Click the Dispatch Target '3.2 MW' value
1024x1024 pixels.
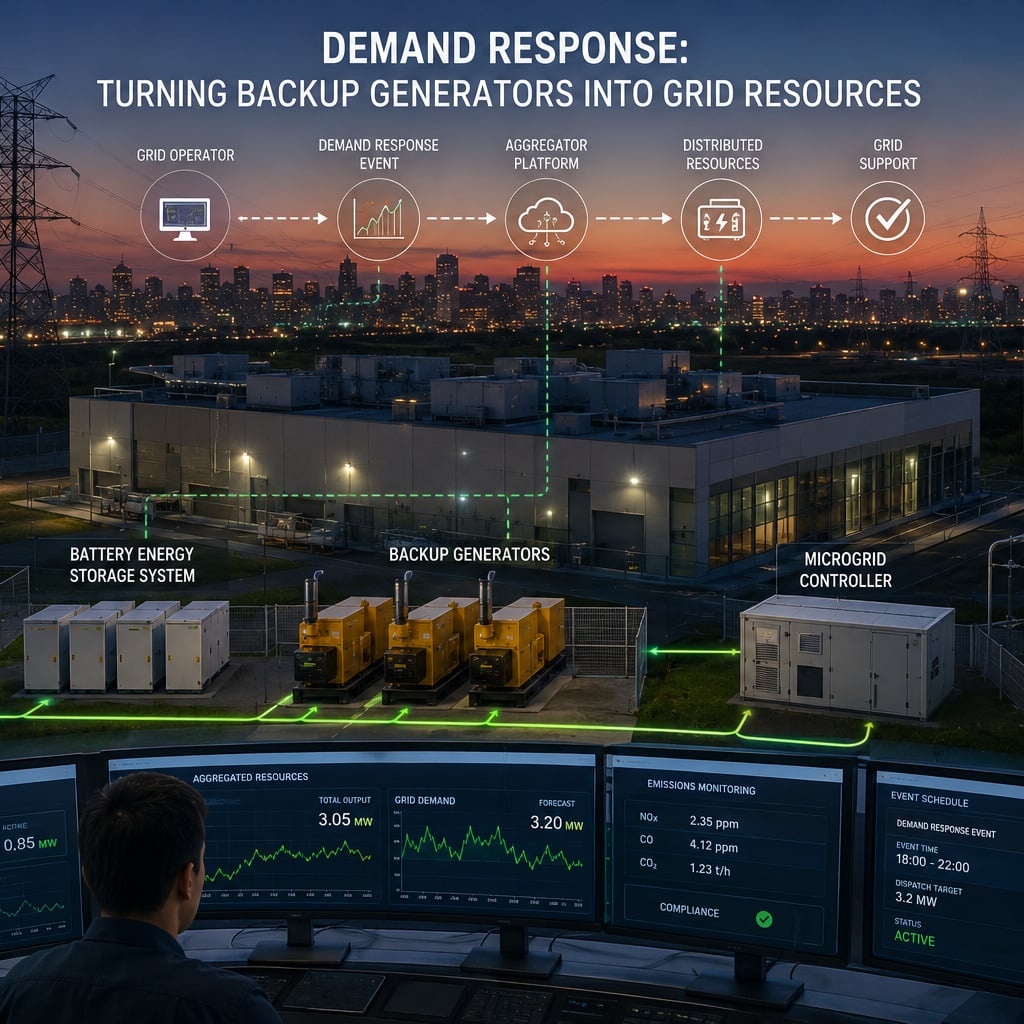916,899
